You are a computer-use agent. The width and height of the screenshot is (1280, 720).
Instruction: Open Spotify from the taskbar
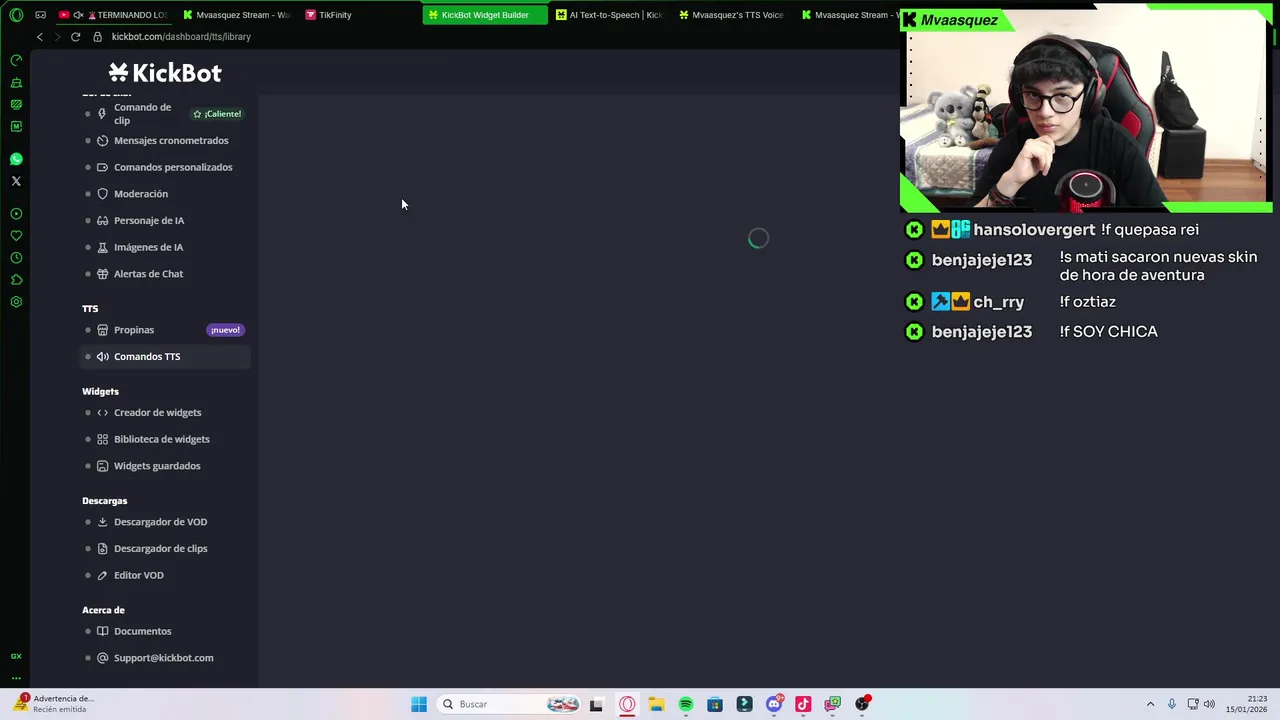click(x=686, y=704)
